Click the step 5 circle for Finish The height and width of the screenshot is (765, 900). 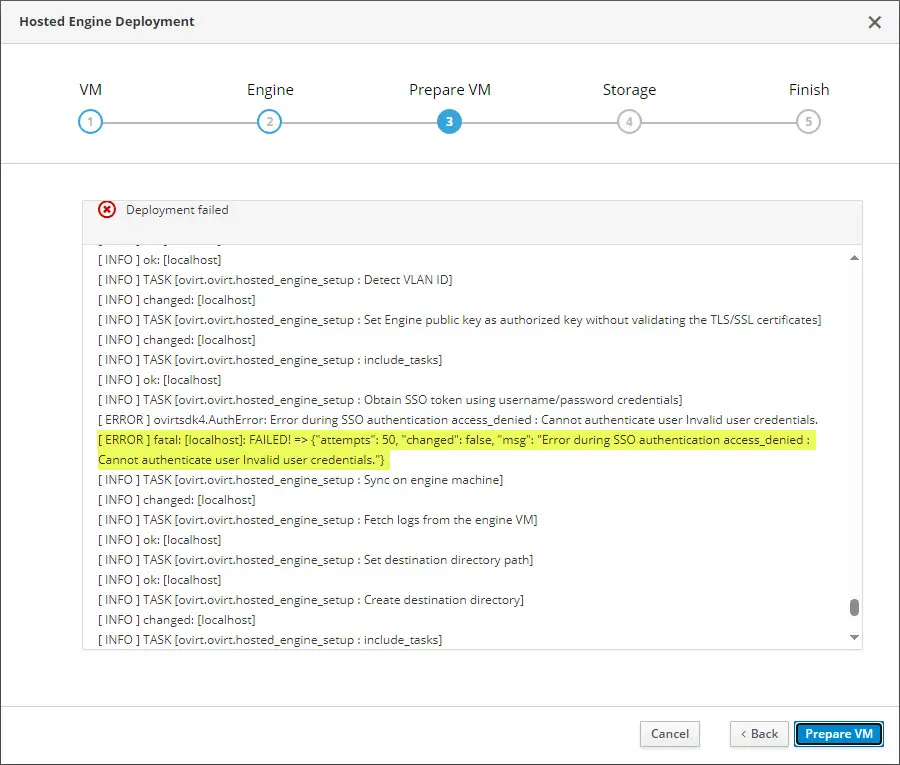coord(808,123)
